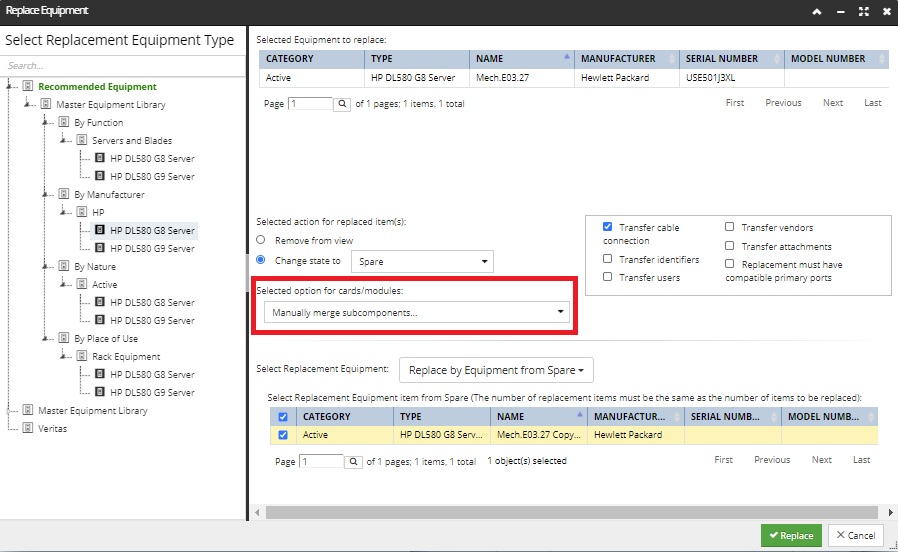Click G8 Server icon under Active node
This screenshot has width=900, height=552.
coord(100,302)
